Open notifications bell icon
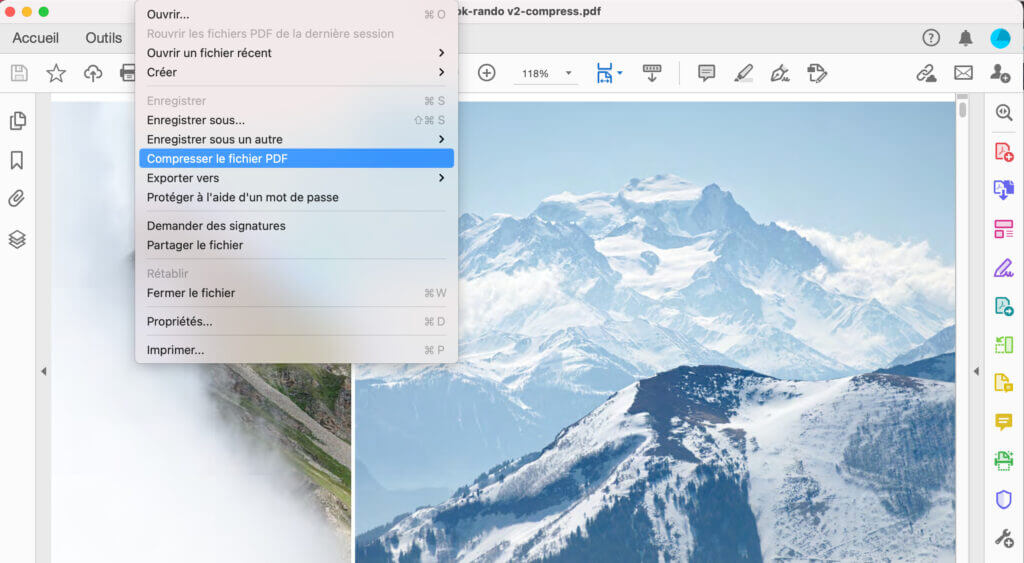 point(965,38)
